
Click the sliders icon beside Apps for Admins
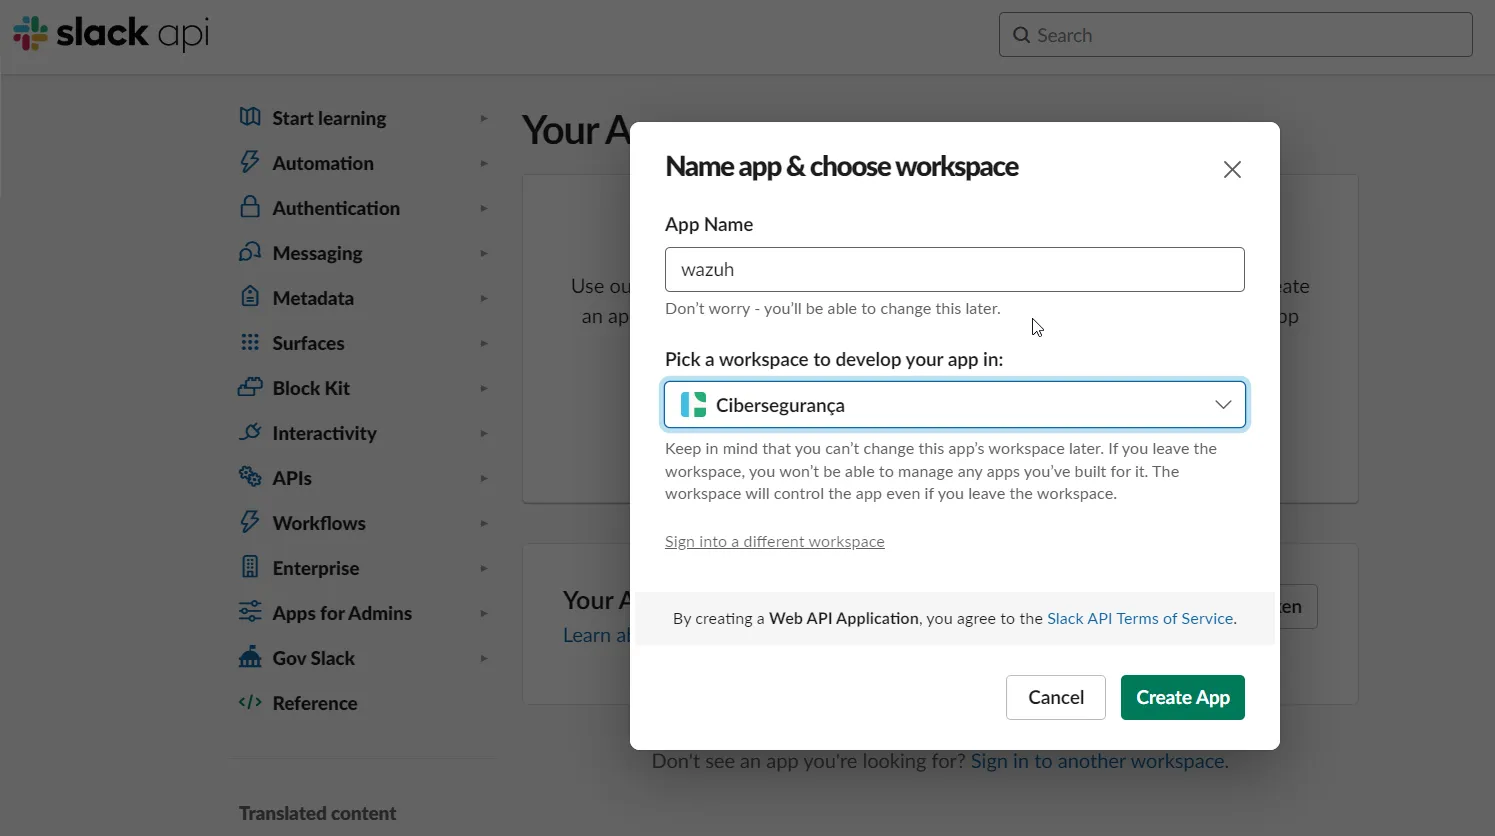tap(250, 612)
